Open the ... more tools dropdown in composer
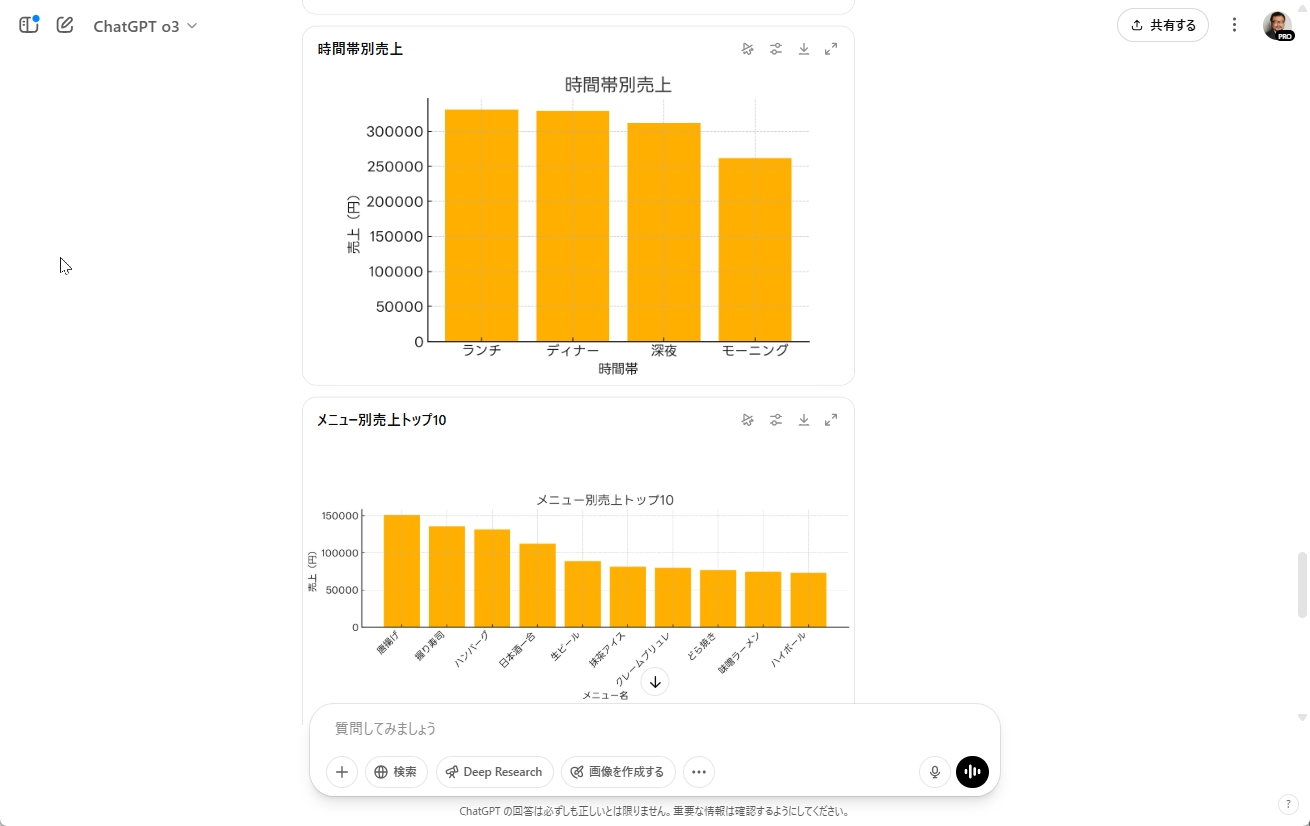 (698, 771)
